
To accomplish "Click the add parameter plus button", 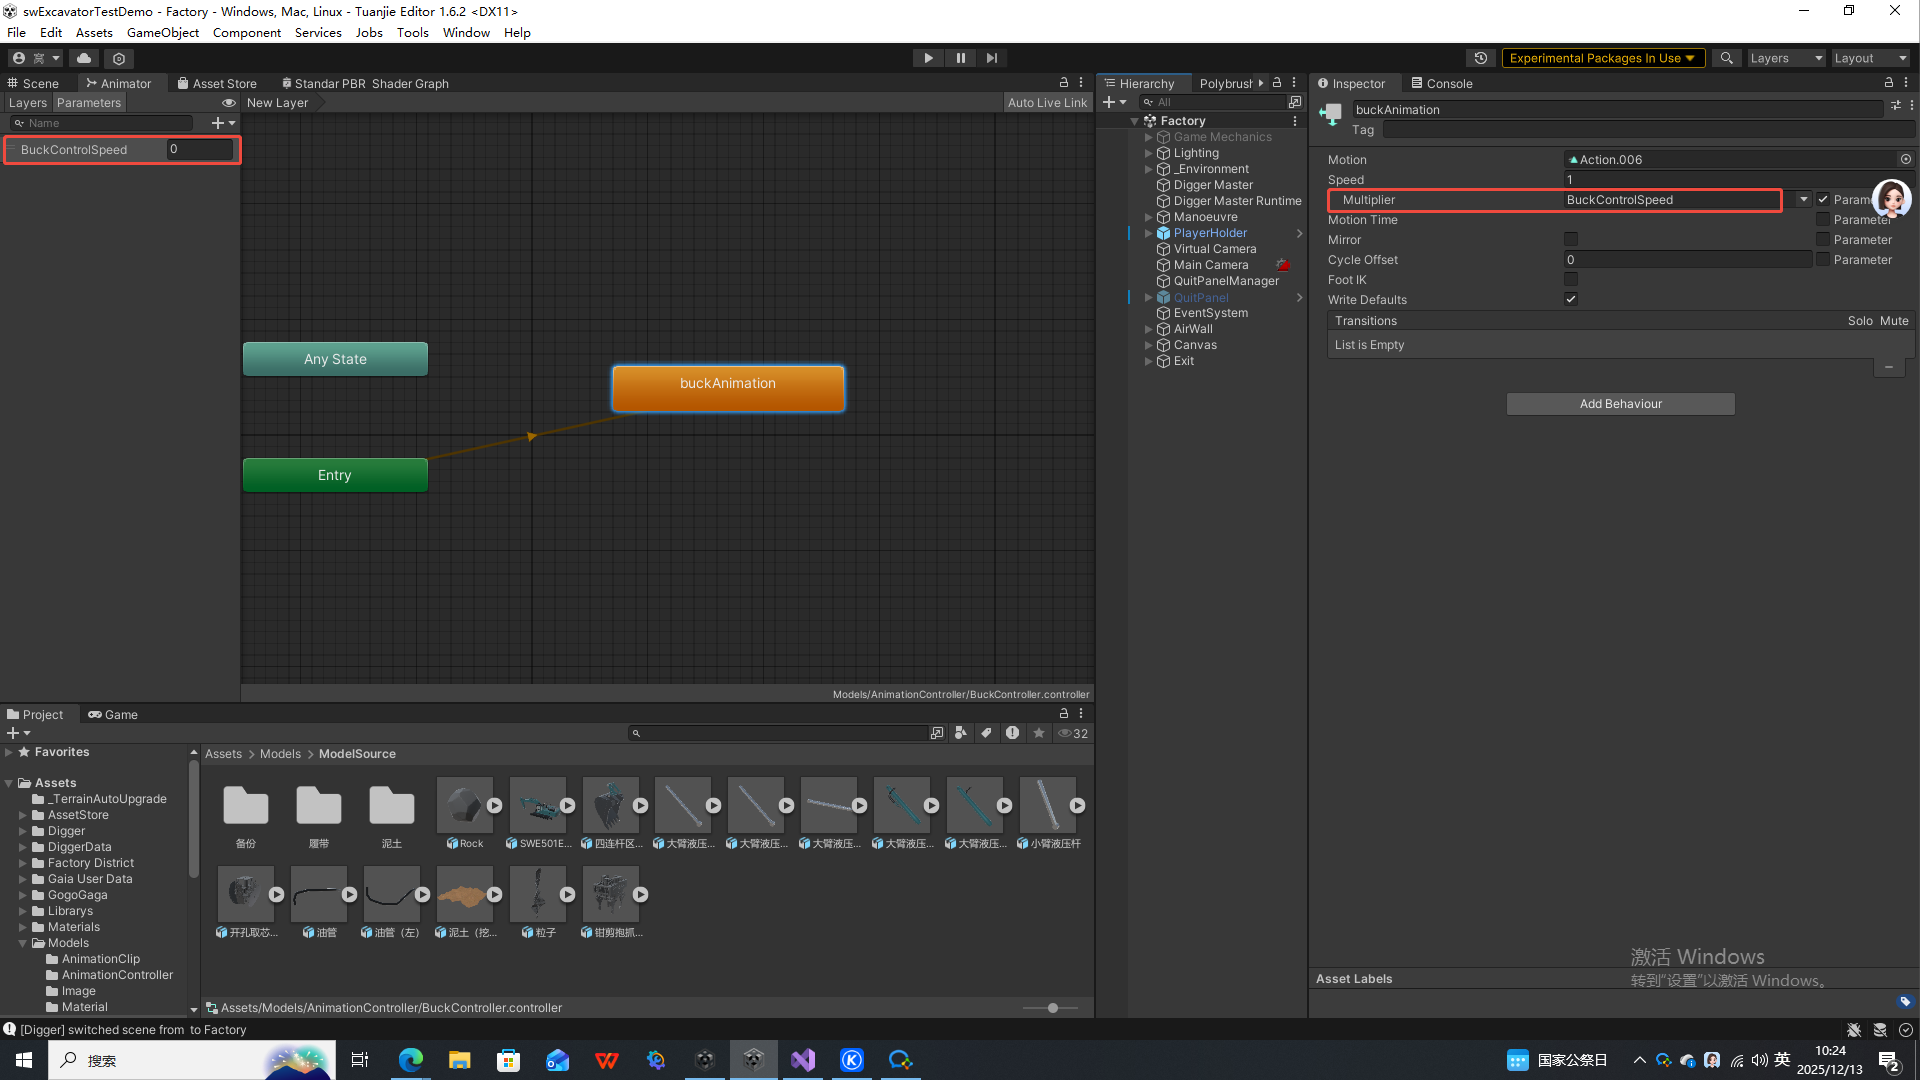I will (219, 123).
